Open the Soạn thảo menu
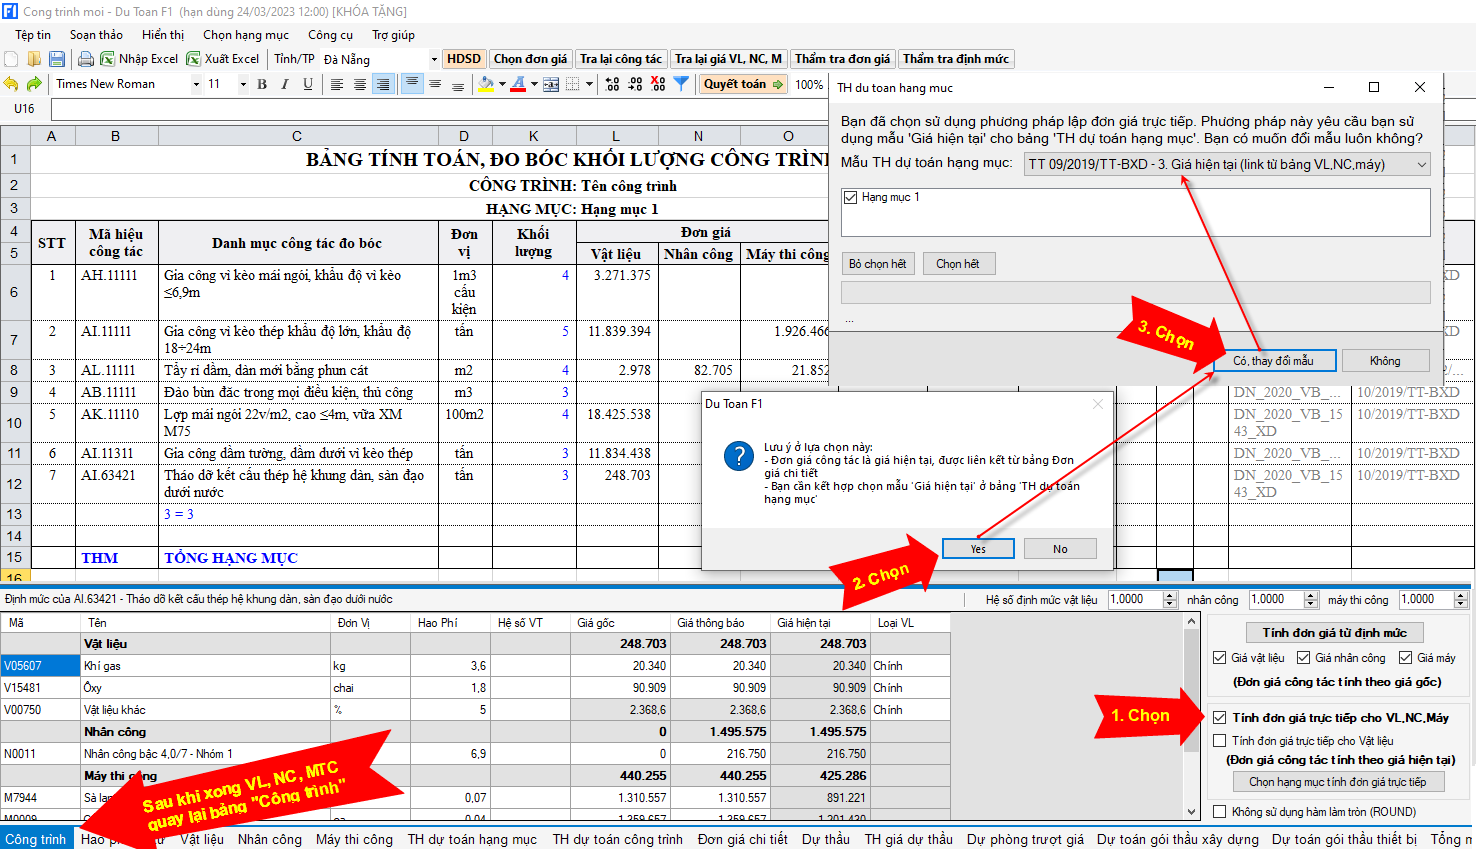This screenshot has height=849, width=1476. click(96, 35)
